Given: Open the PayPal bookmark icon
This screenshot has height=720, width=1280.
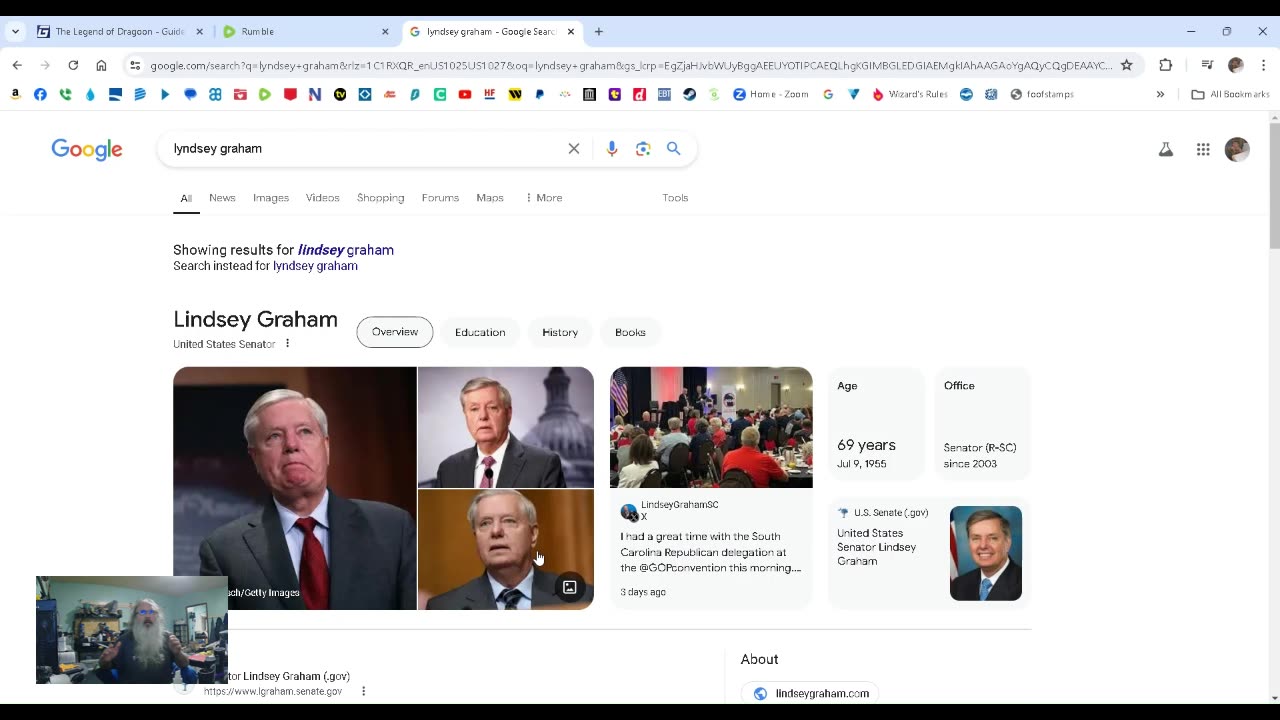Looking at the screenshot, I should (540, 94).
